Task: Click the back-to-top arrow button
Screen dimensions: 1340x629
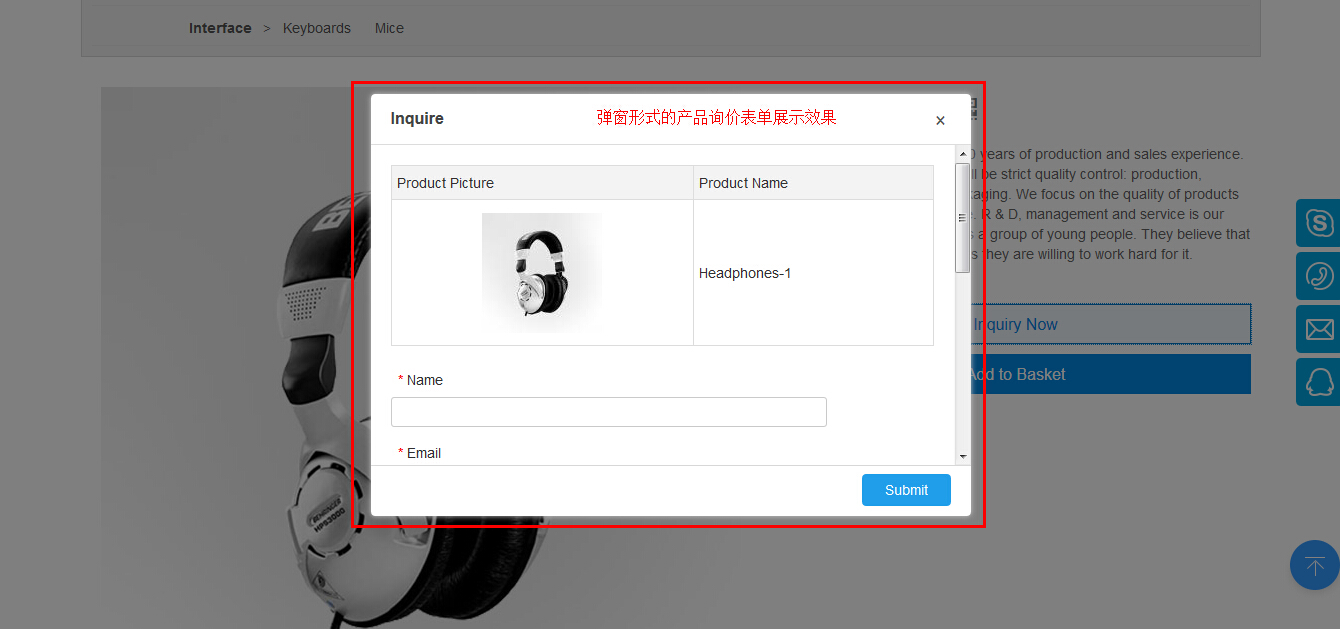Action: click(x=1315, y=565)
